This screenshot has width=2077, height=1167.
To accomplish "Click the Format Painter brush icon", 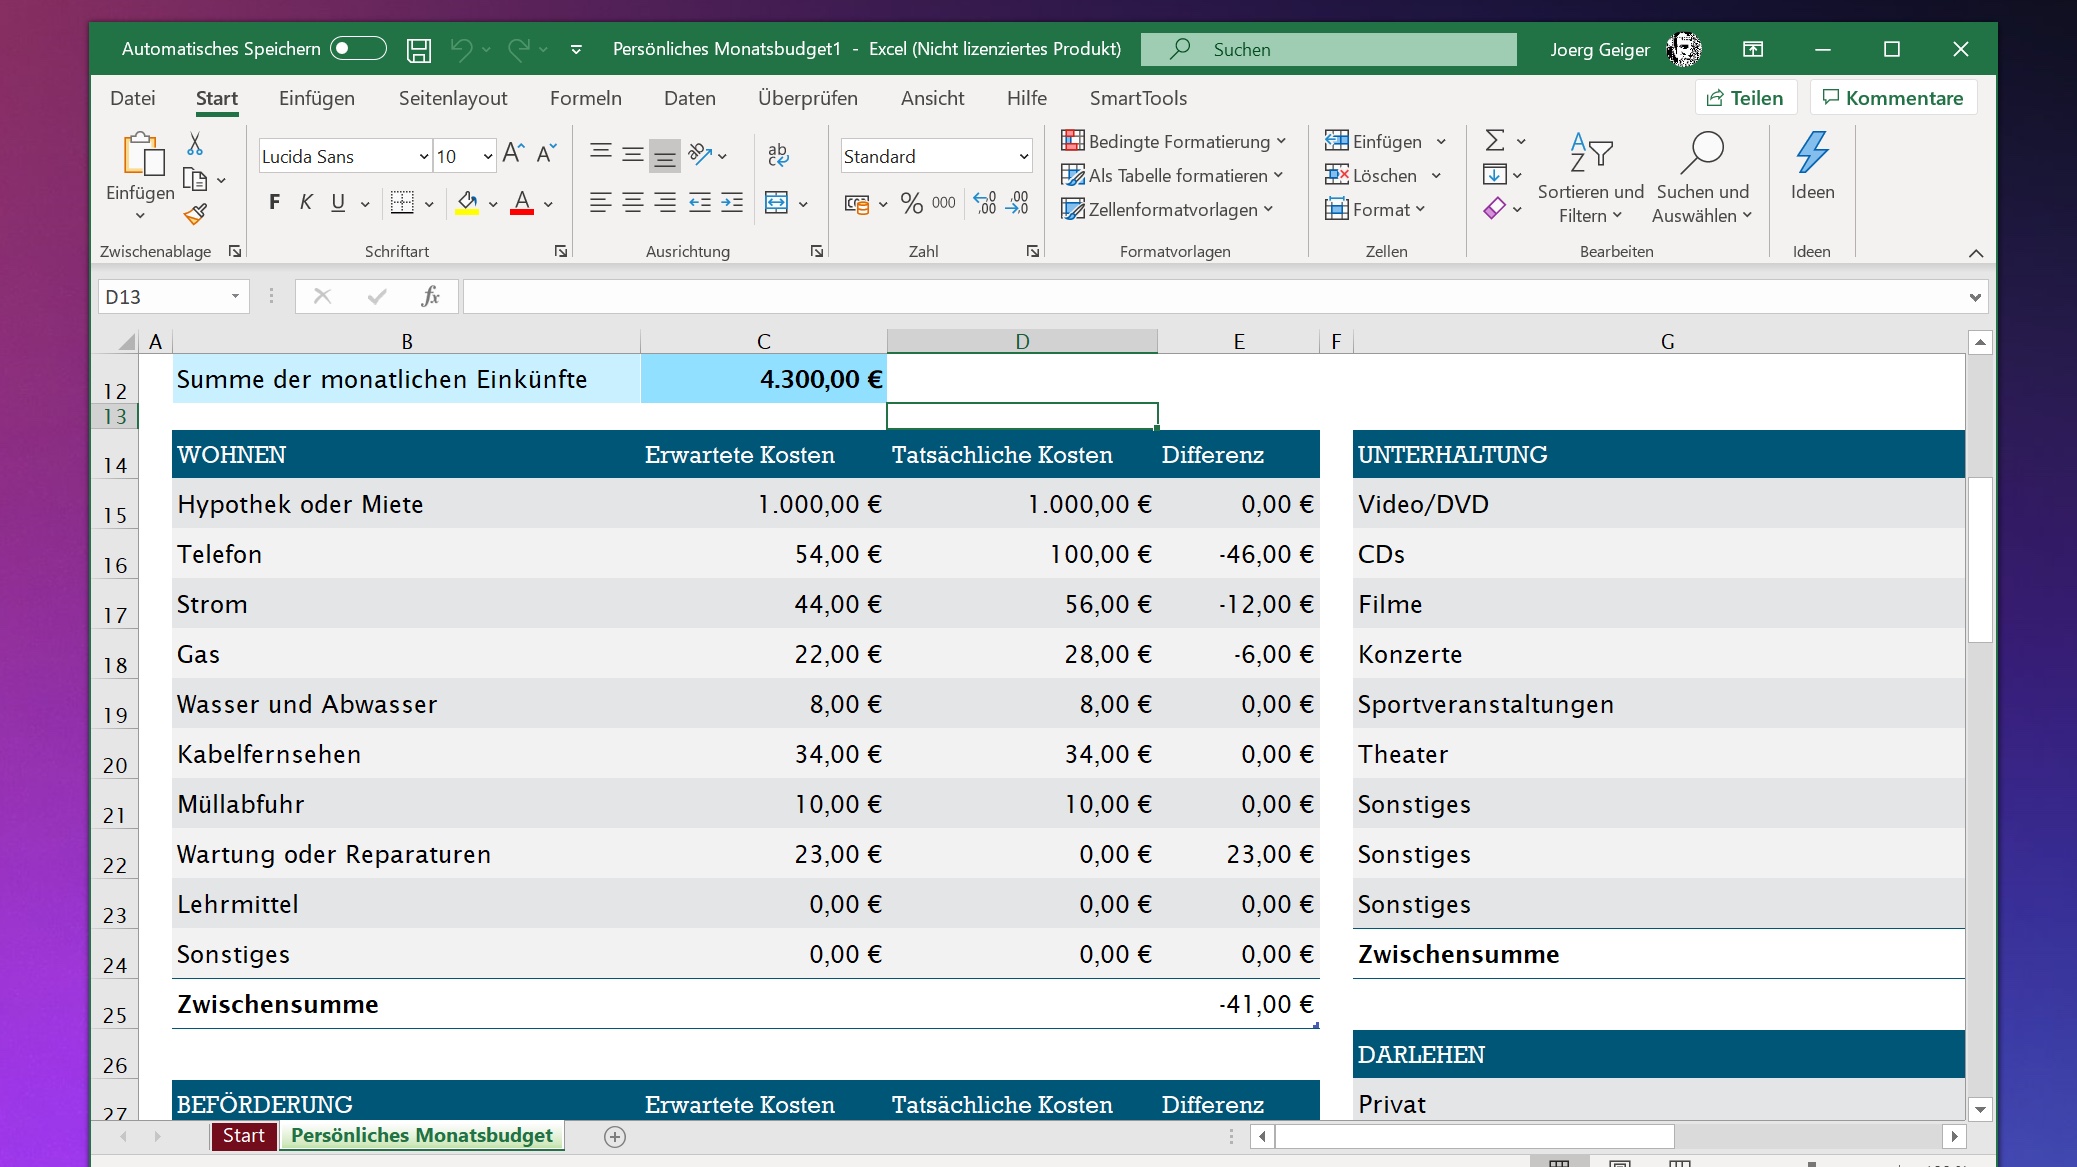I will coord(195,214).
